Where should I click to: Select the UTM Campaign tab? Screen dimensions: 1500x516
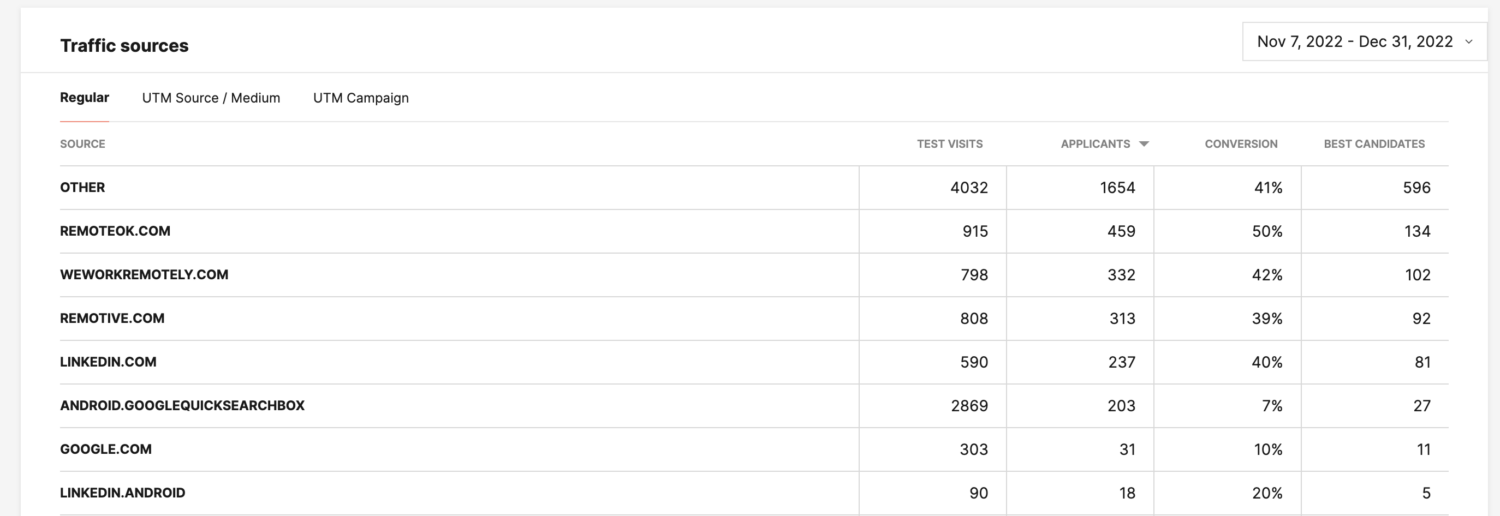coord(360,98)
